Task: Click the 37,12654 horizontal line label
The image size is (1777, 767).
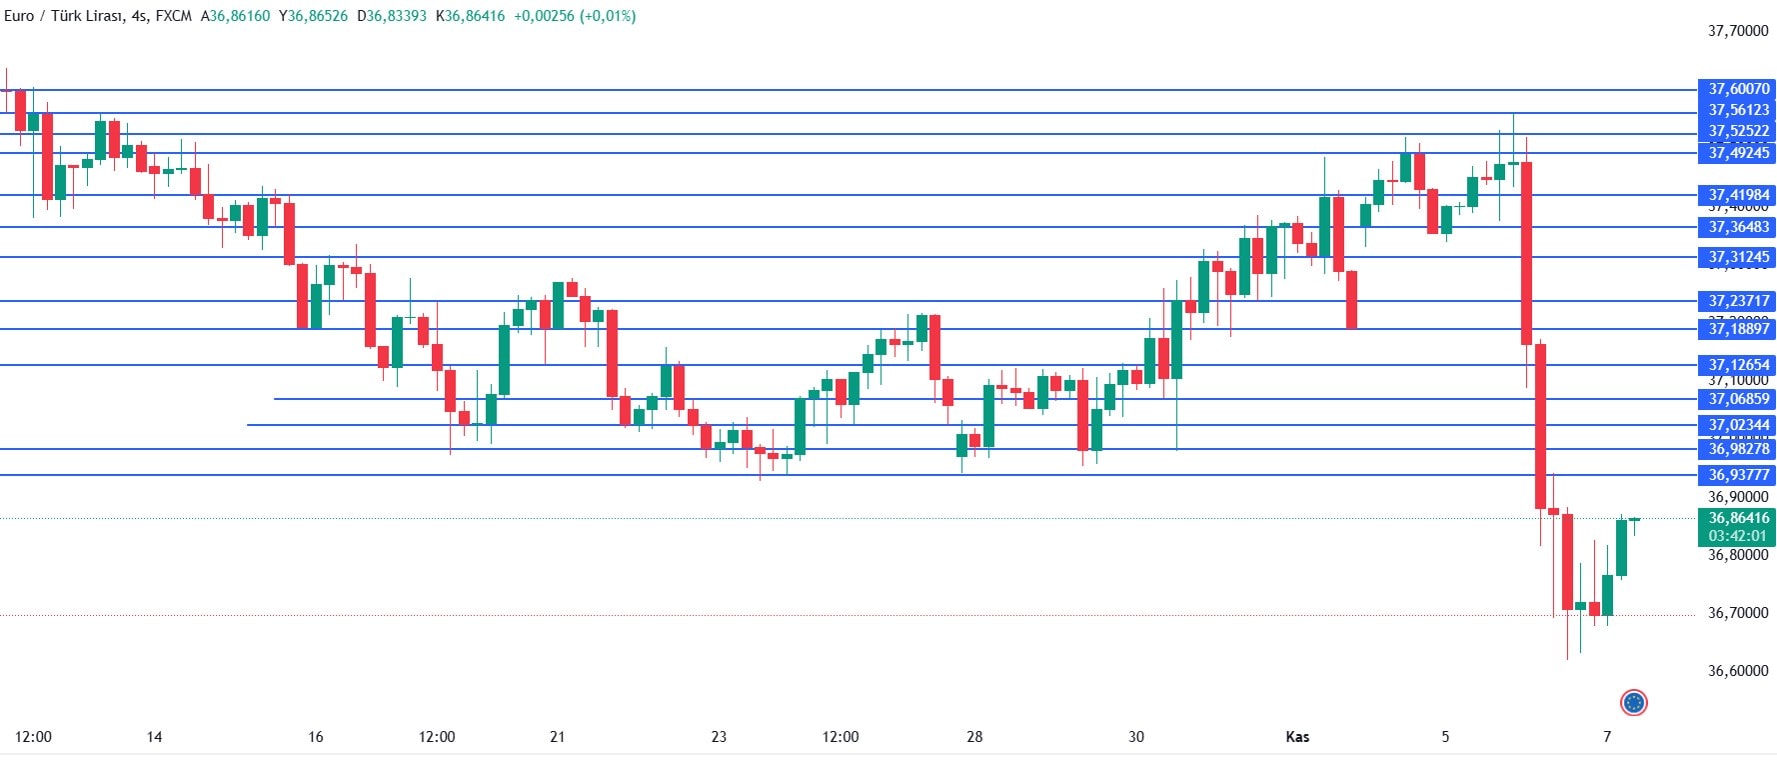Action: click(1738, 365)
